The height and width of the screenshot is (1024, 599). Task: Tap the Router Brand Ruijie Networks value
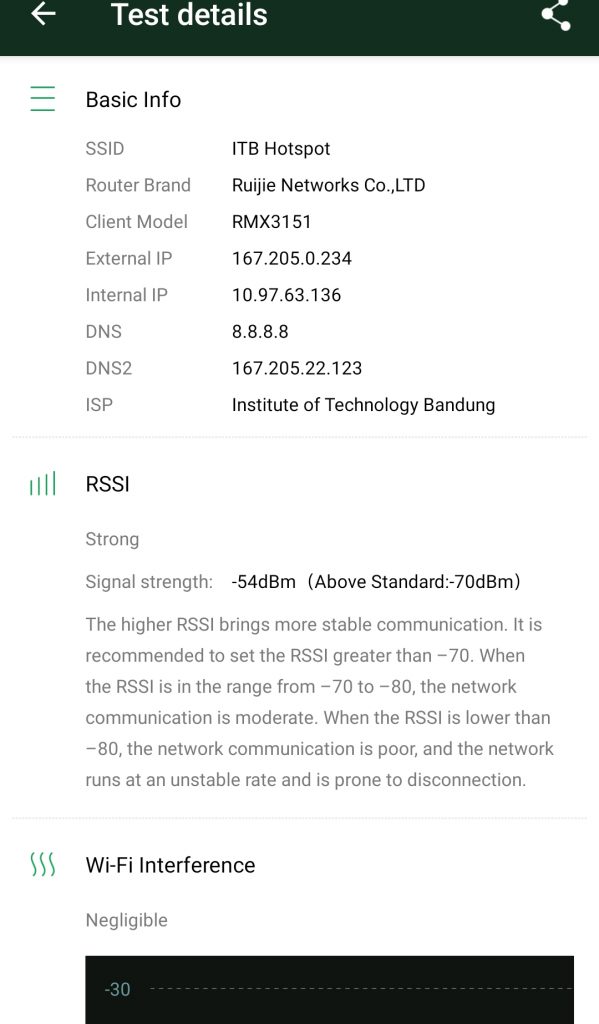[x=329, y=185]
